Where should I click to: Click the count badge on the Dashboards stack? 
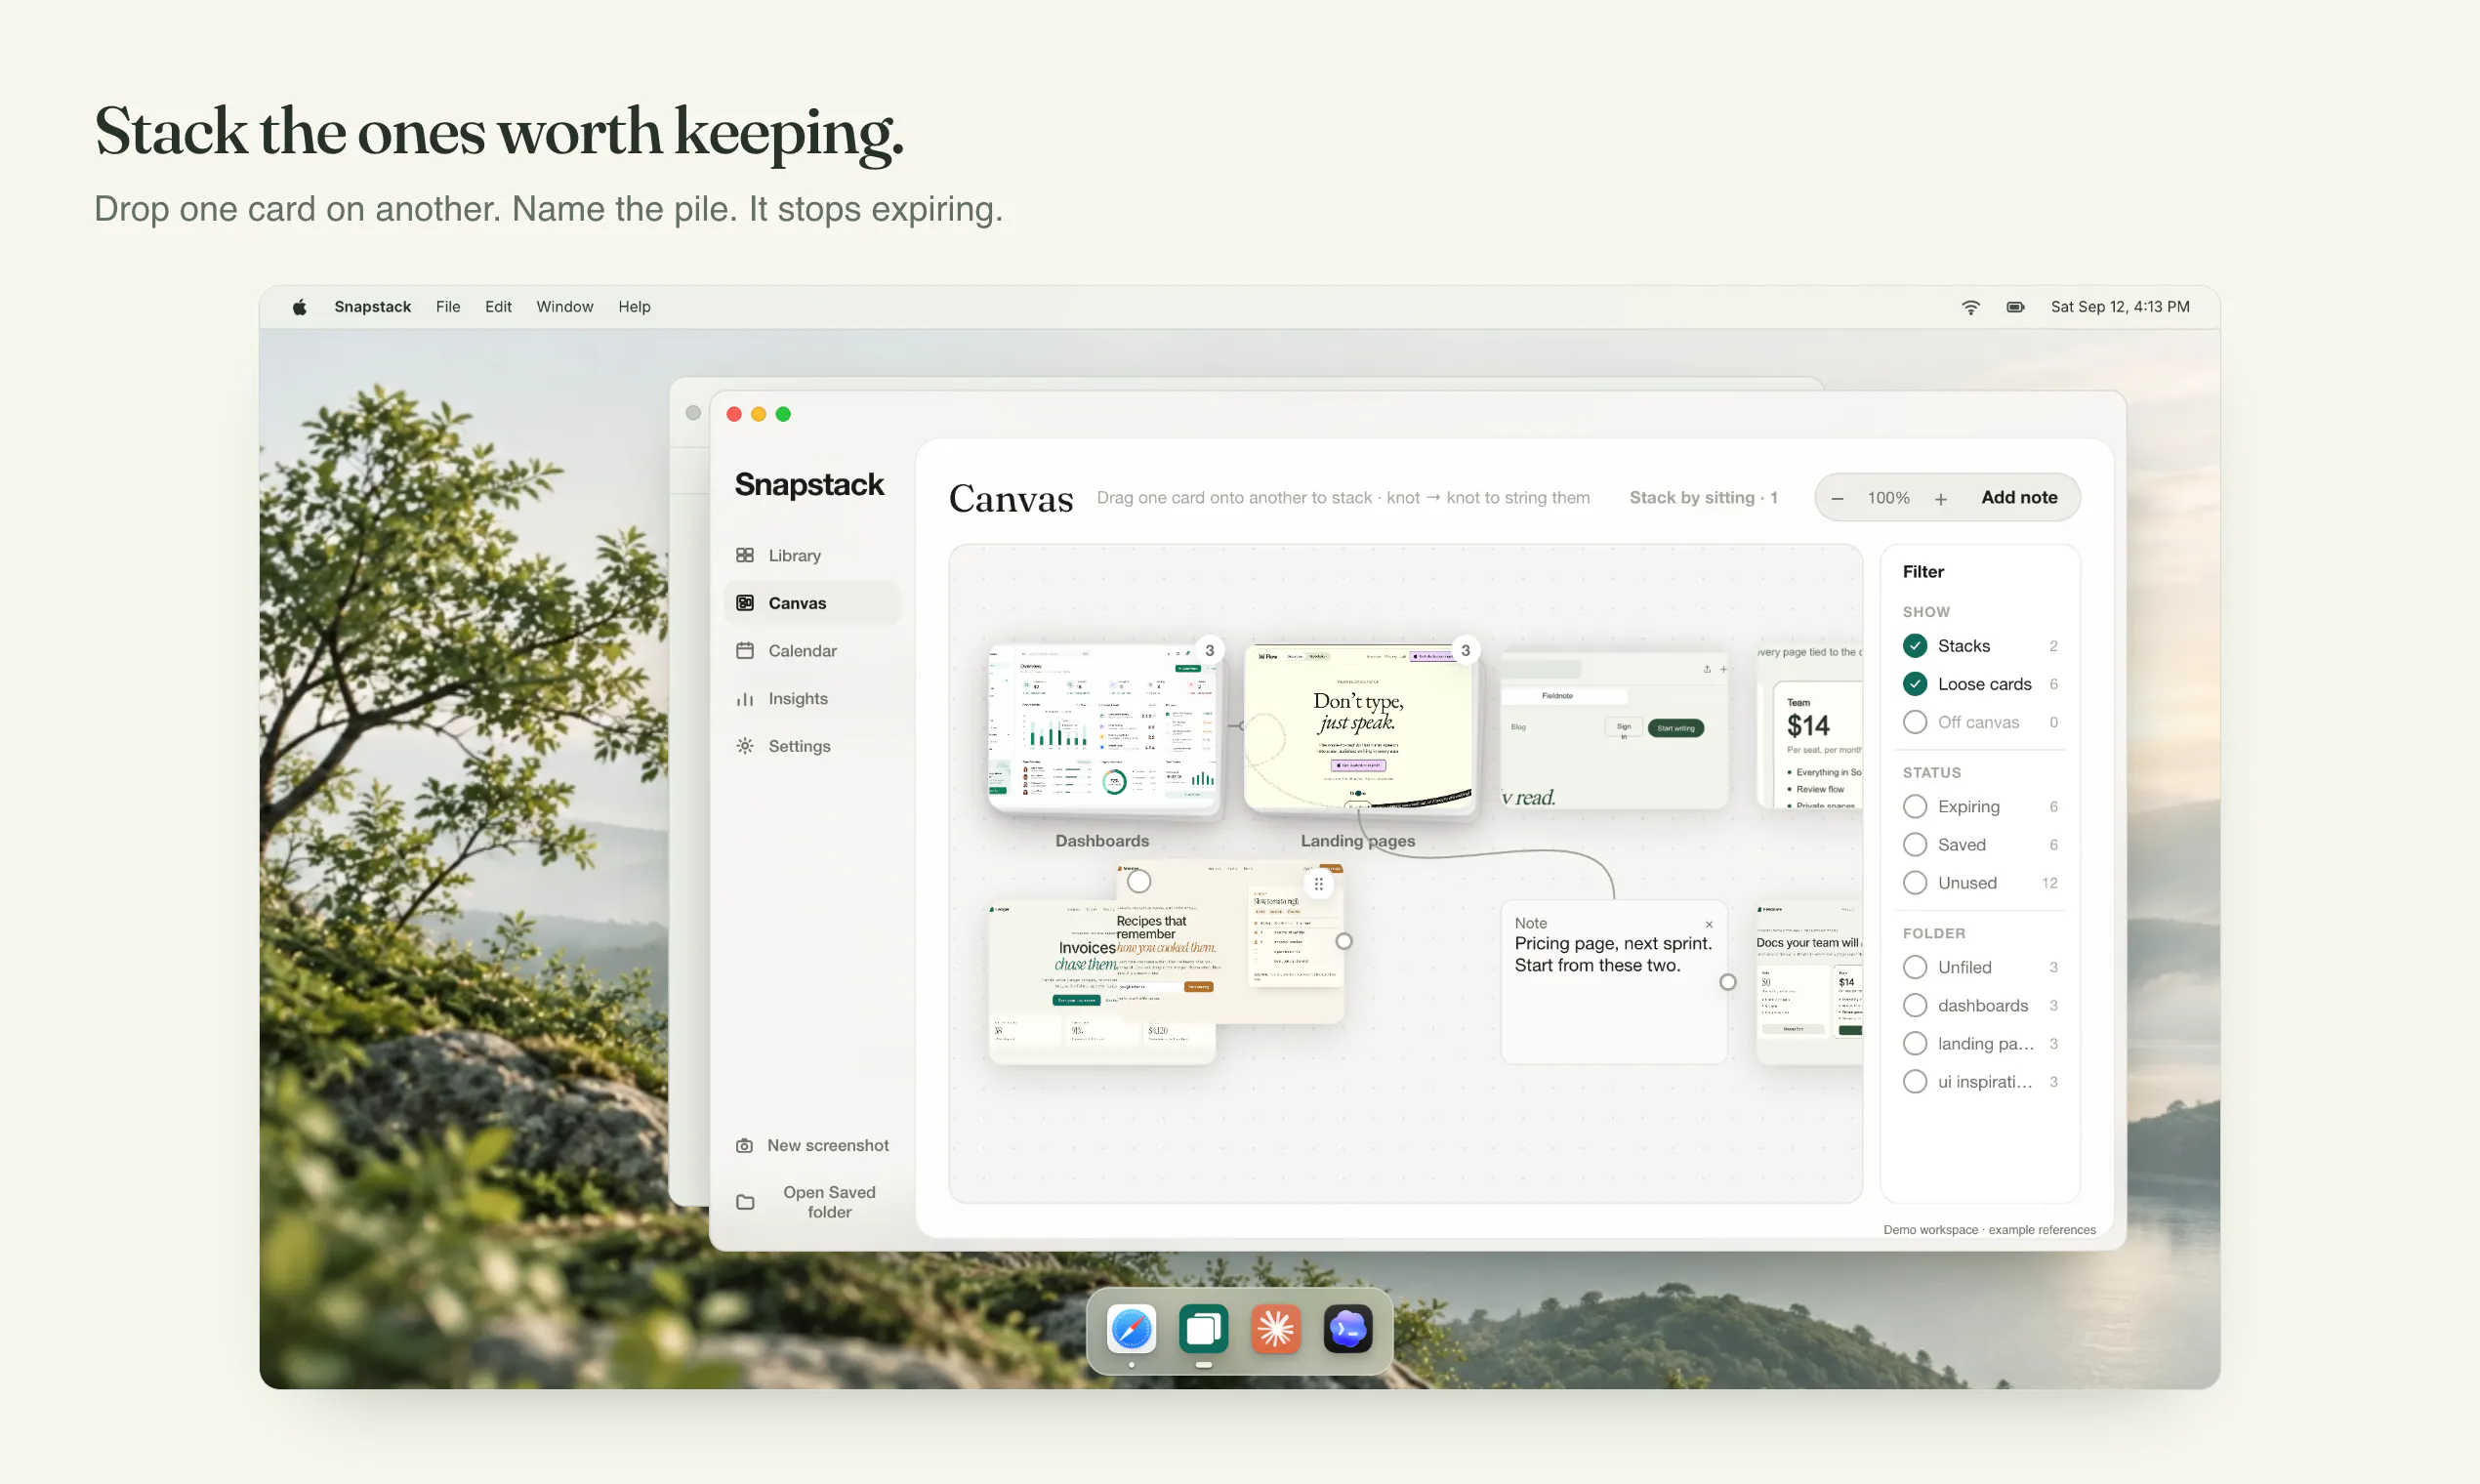click(x=1209, y=651)
